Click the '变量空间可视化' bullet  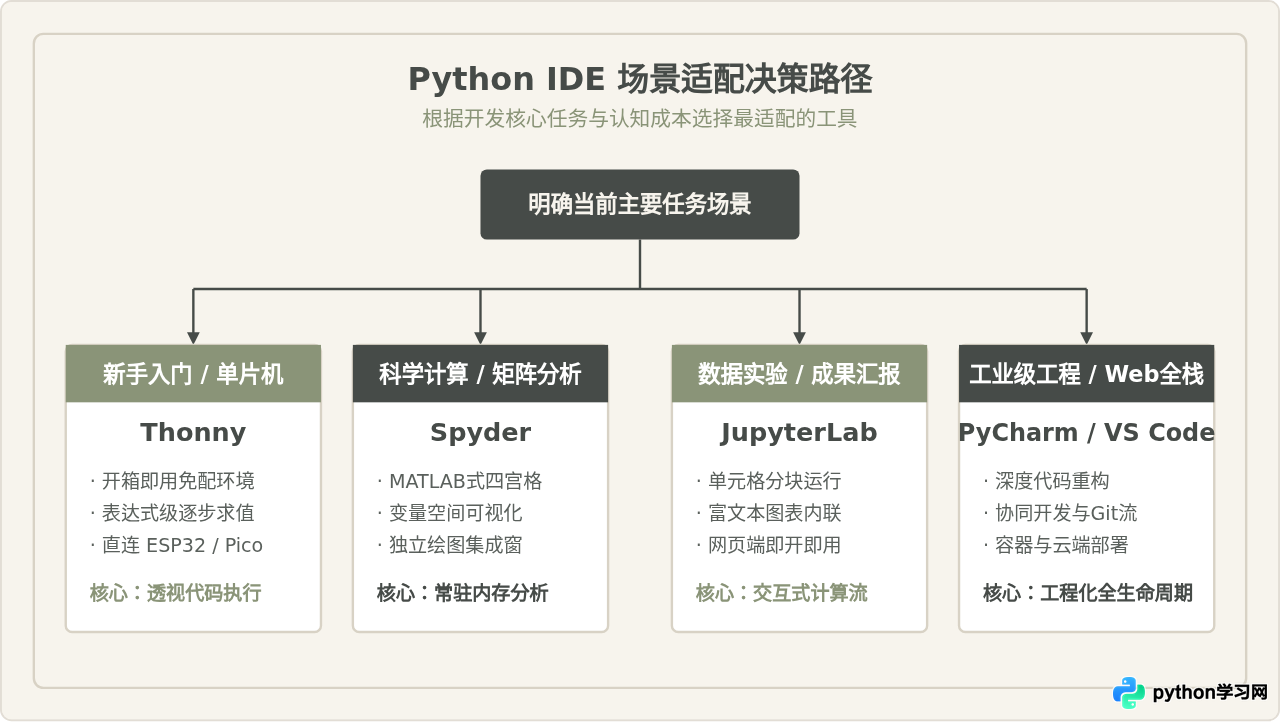(449, 513)
